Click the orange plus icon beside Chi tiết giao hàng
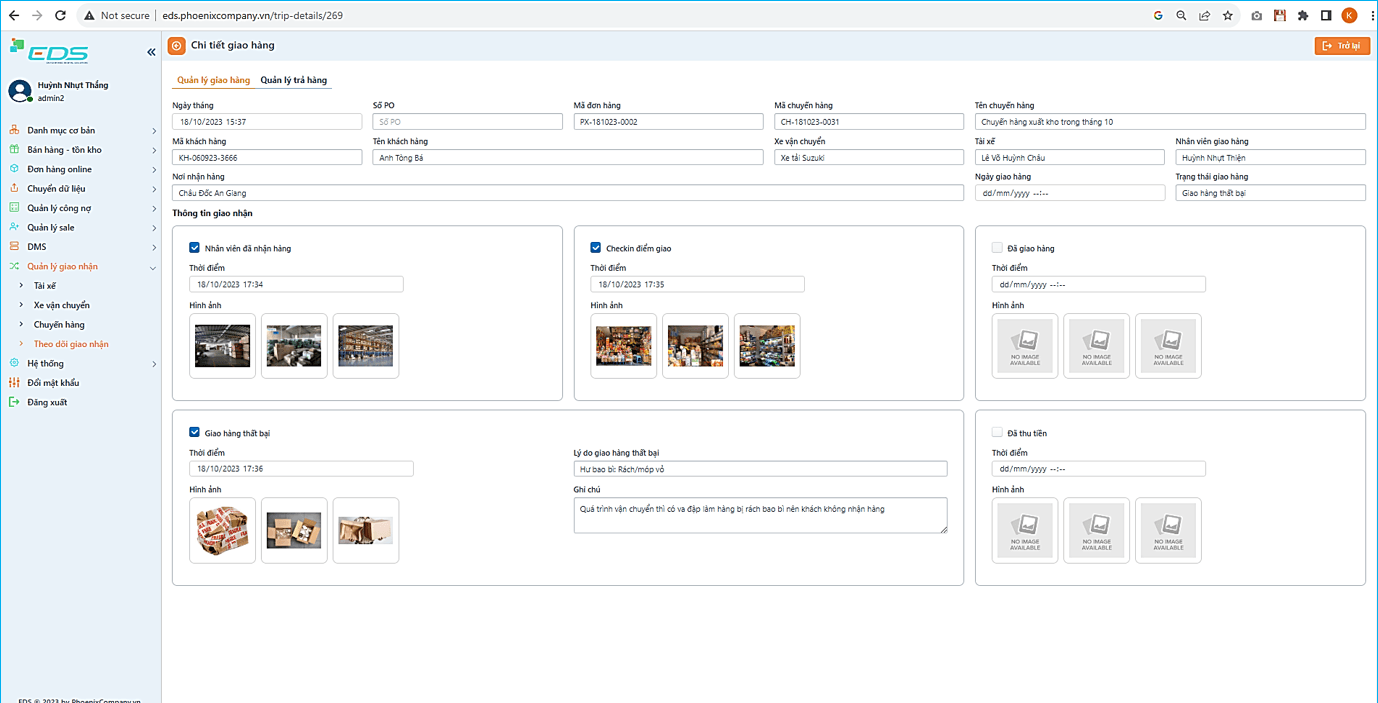The image size is (1378, 703). click(177, 45)
